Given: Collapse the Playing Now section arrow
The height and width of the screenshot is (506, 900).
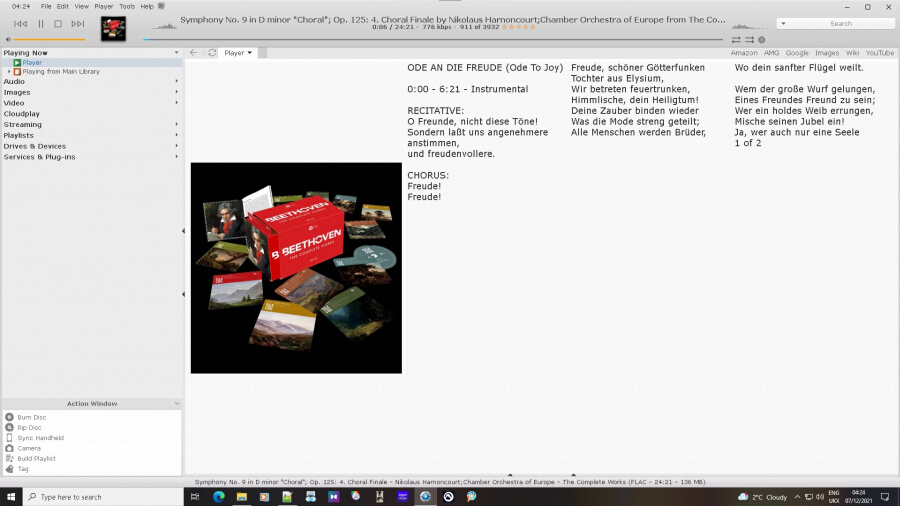Looking at the screenshot, I should [x=176, y=53].
